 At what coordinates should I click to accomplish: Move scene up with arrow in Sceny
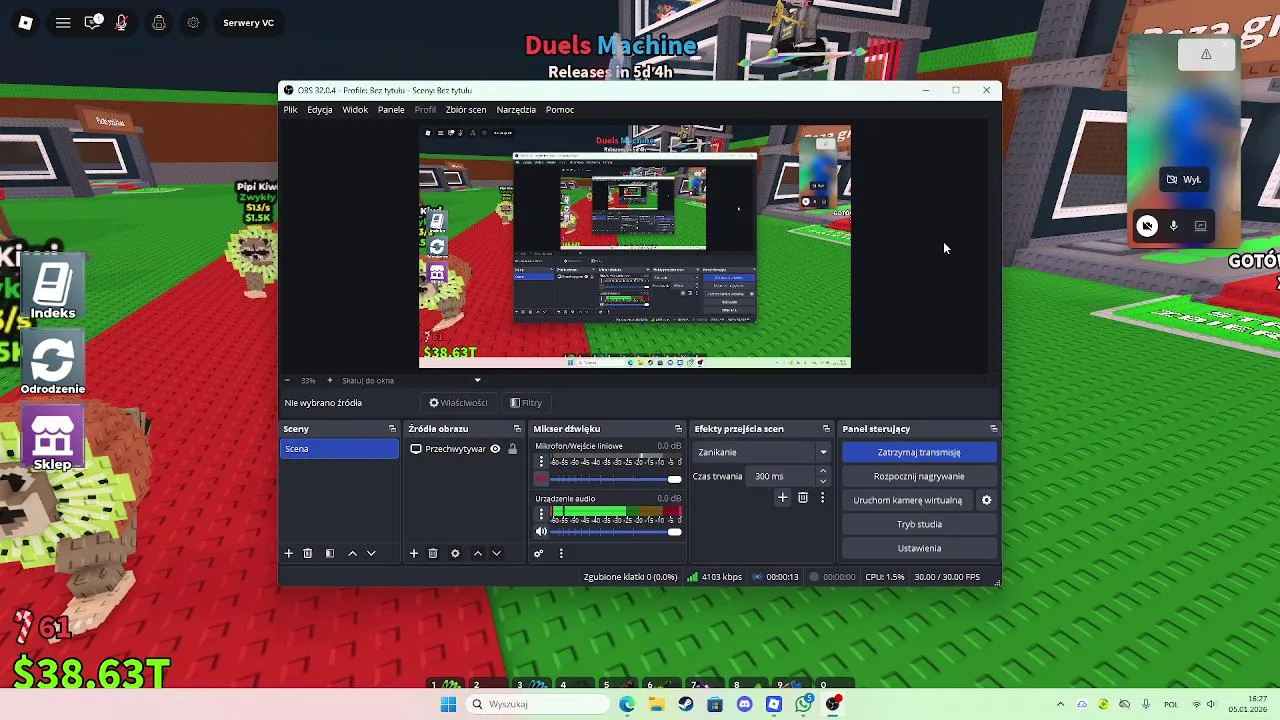[352, 553]
